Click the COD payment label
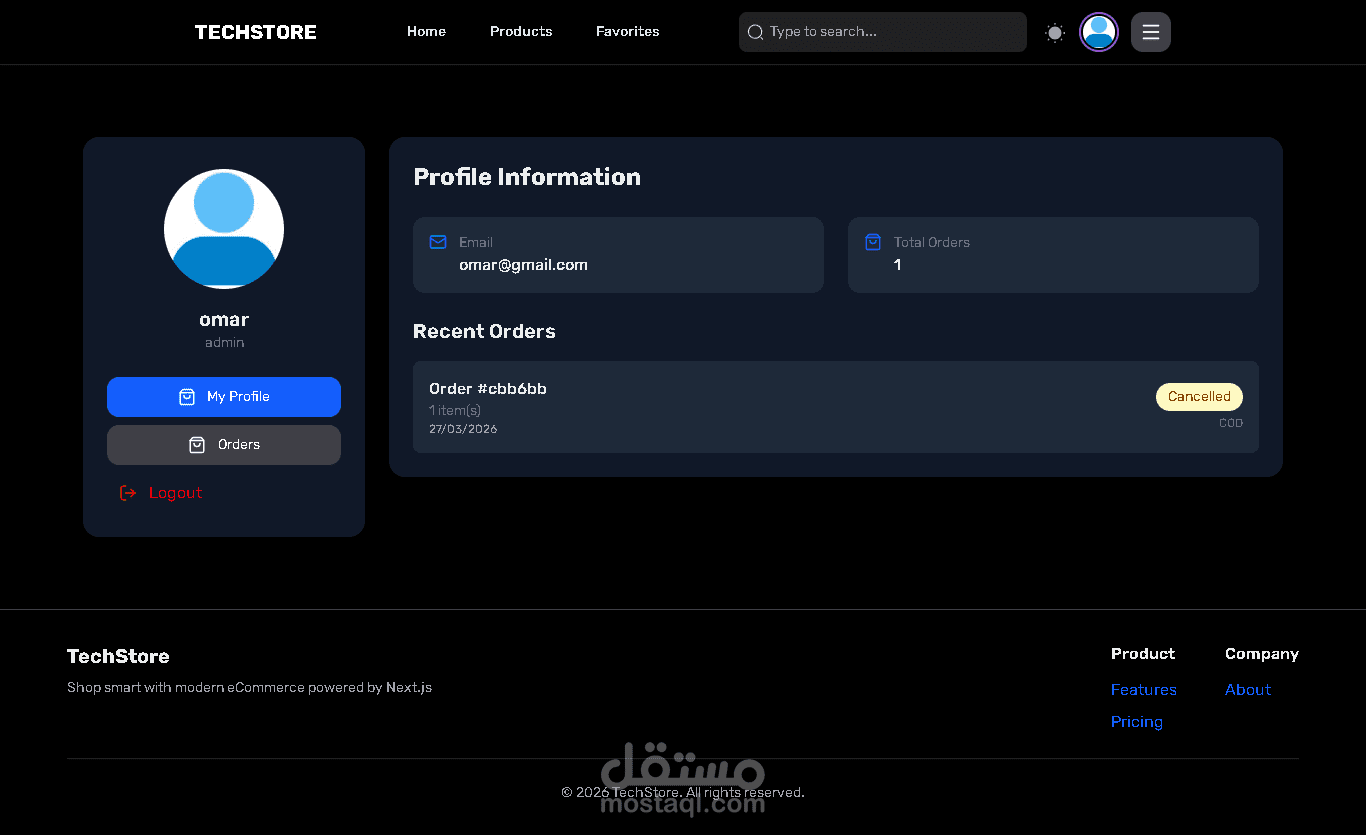The height and width of the screenshot is (835, 1366). coord(1231,423)
